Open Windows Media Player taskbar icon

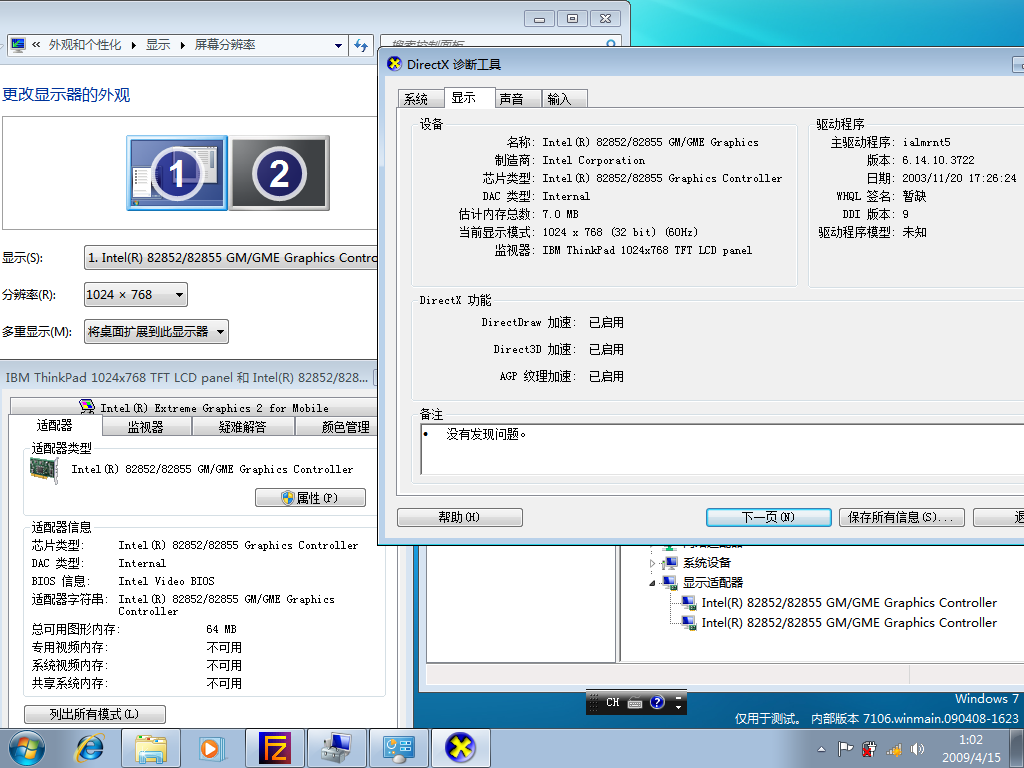click(212, 748)
